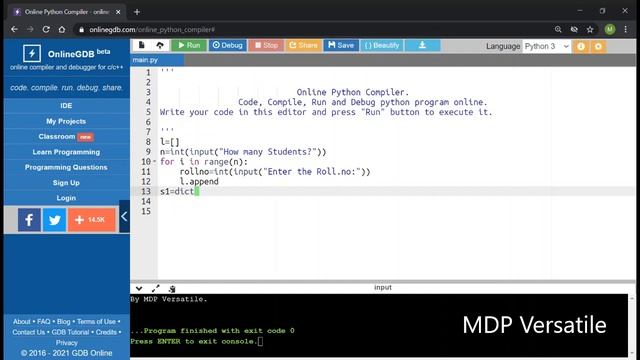This screenshot has width=640, height=360.
Task: Beautify the code formatting
Action: (382, 45)
